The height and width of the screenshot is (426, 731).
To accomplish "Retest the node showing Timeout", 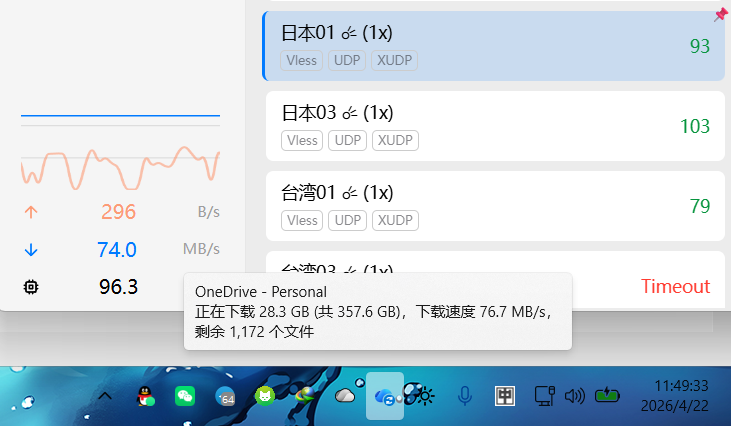I will coord(676,286).
